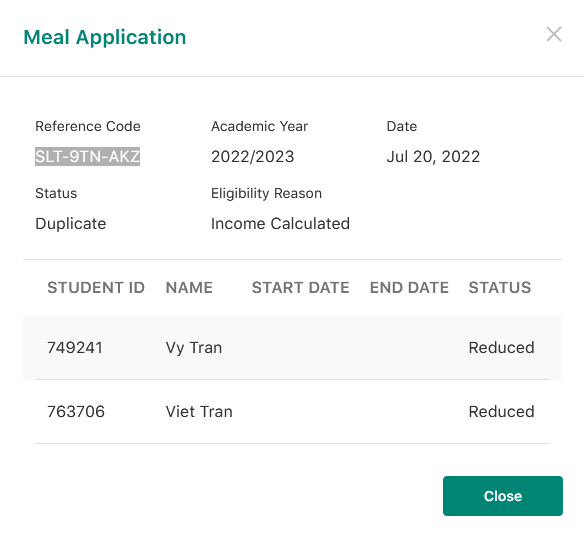The image size is (584, 539).
Task: Click the END DATE column header
Action: [x=409, y=288]
